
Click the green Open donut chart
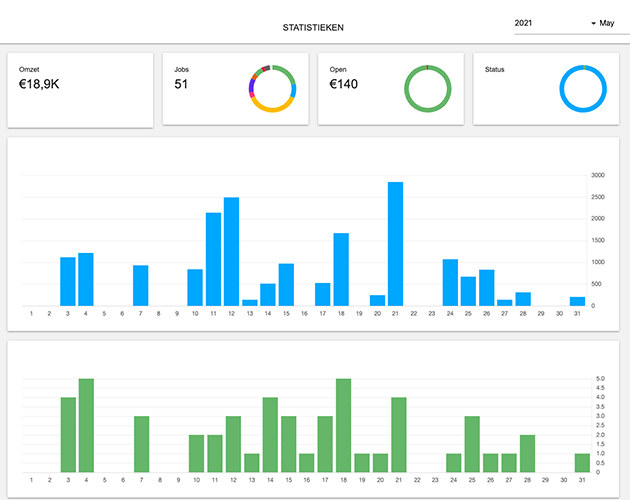point(427,89)
